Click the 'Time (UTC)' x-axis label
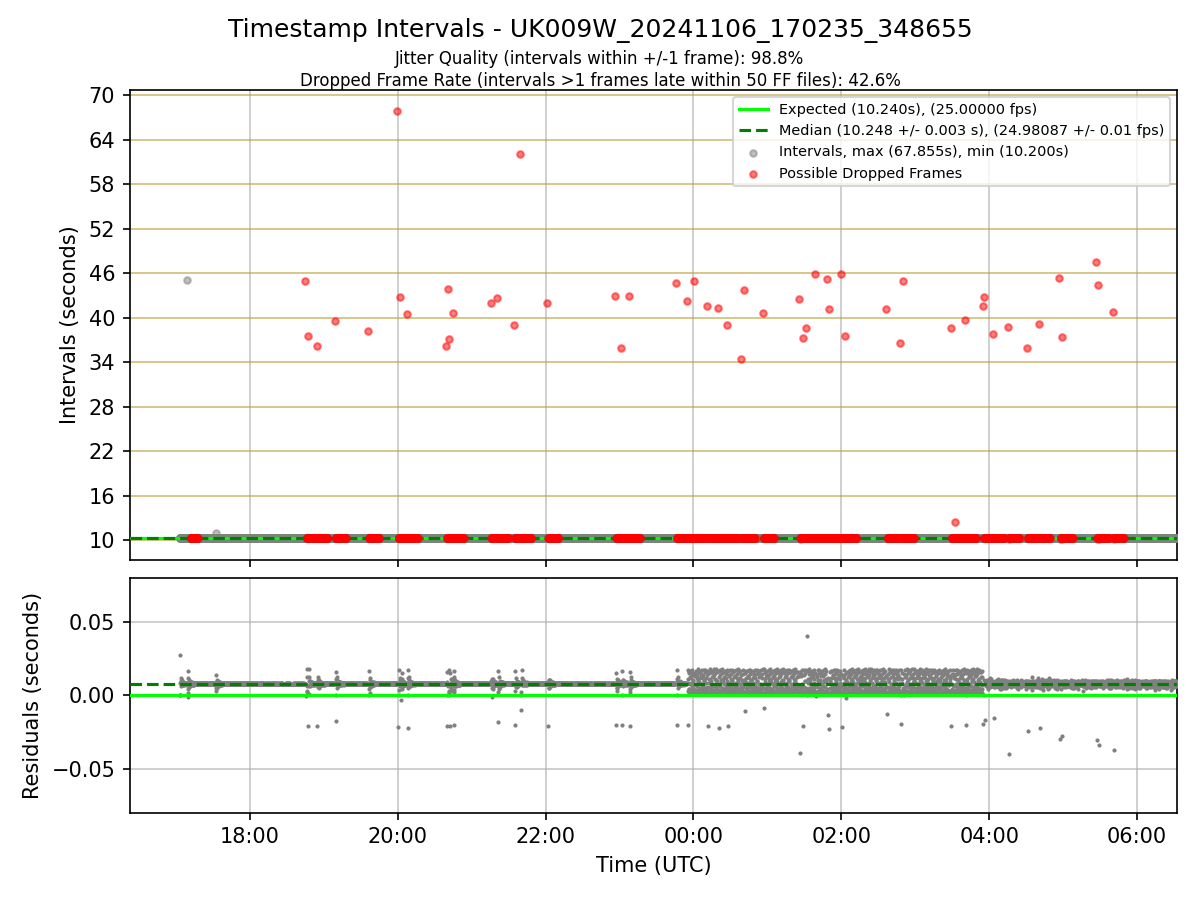 [653, 865]
